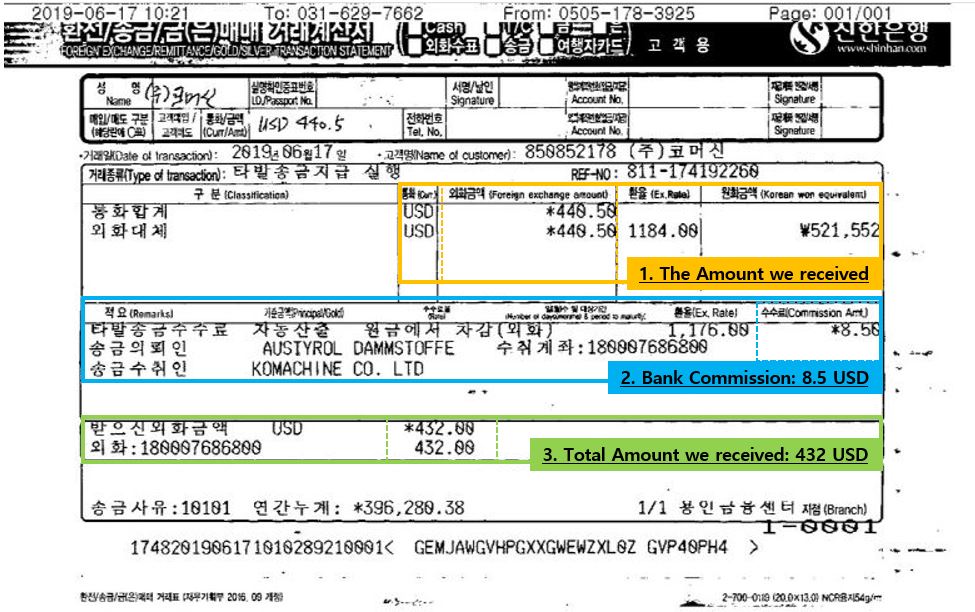
Task: Click the Name of customer label
Action: tap(448, 154)
